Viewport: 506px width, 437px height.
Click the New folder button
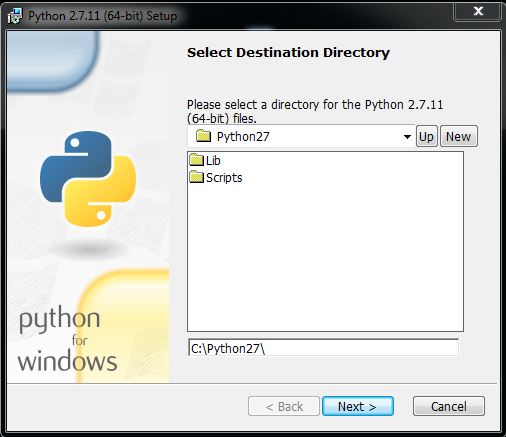coord(459,136)
